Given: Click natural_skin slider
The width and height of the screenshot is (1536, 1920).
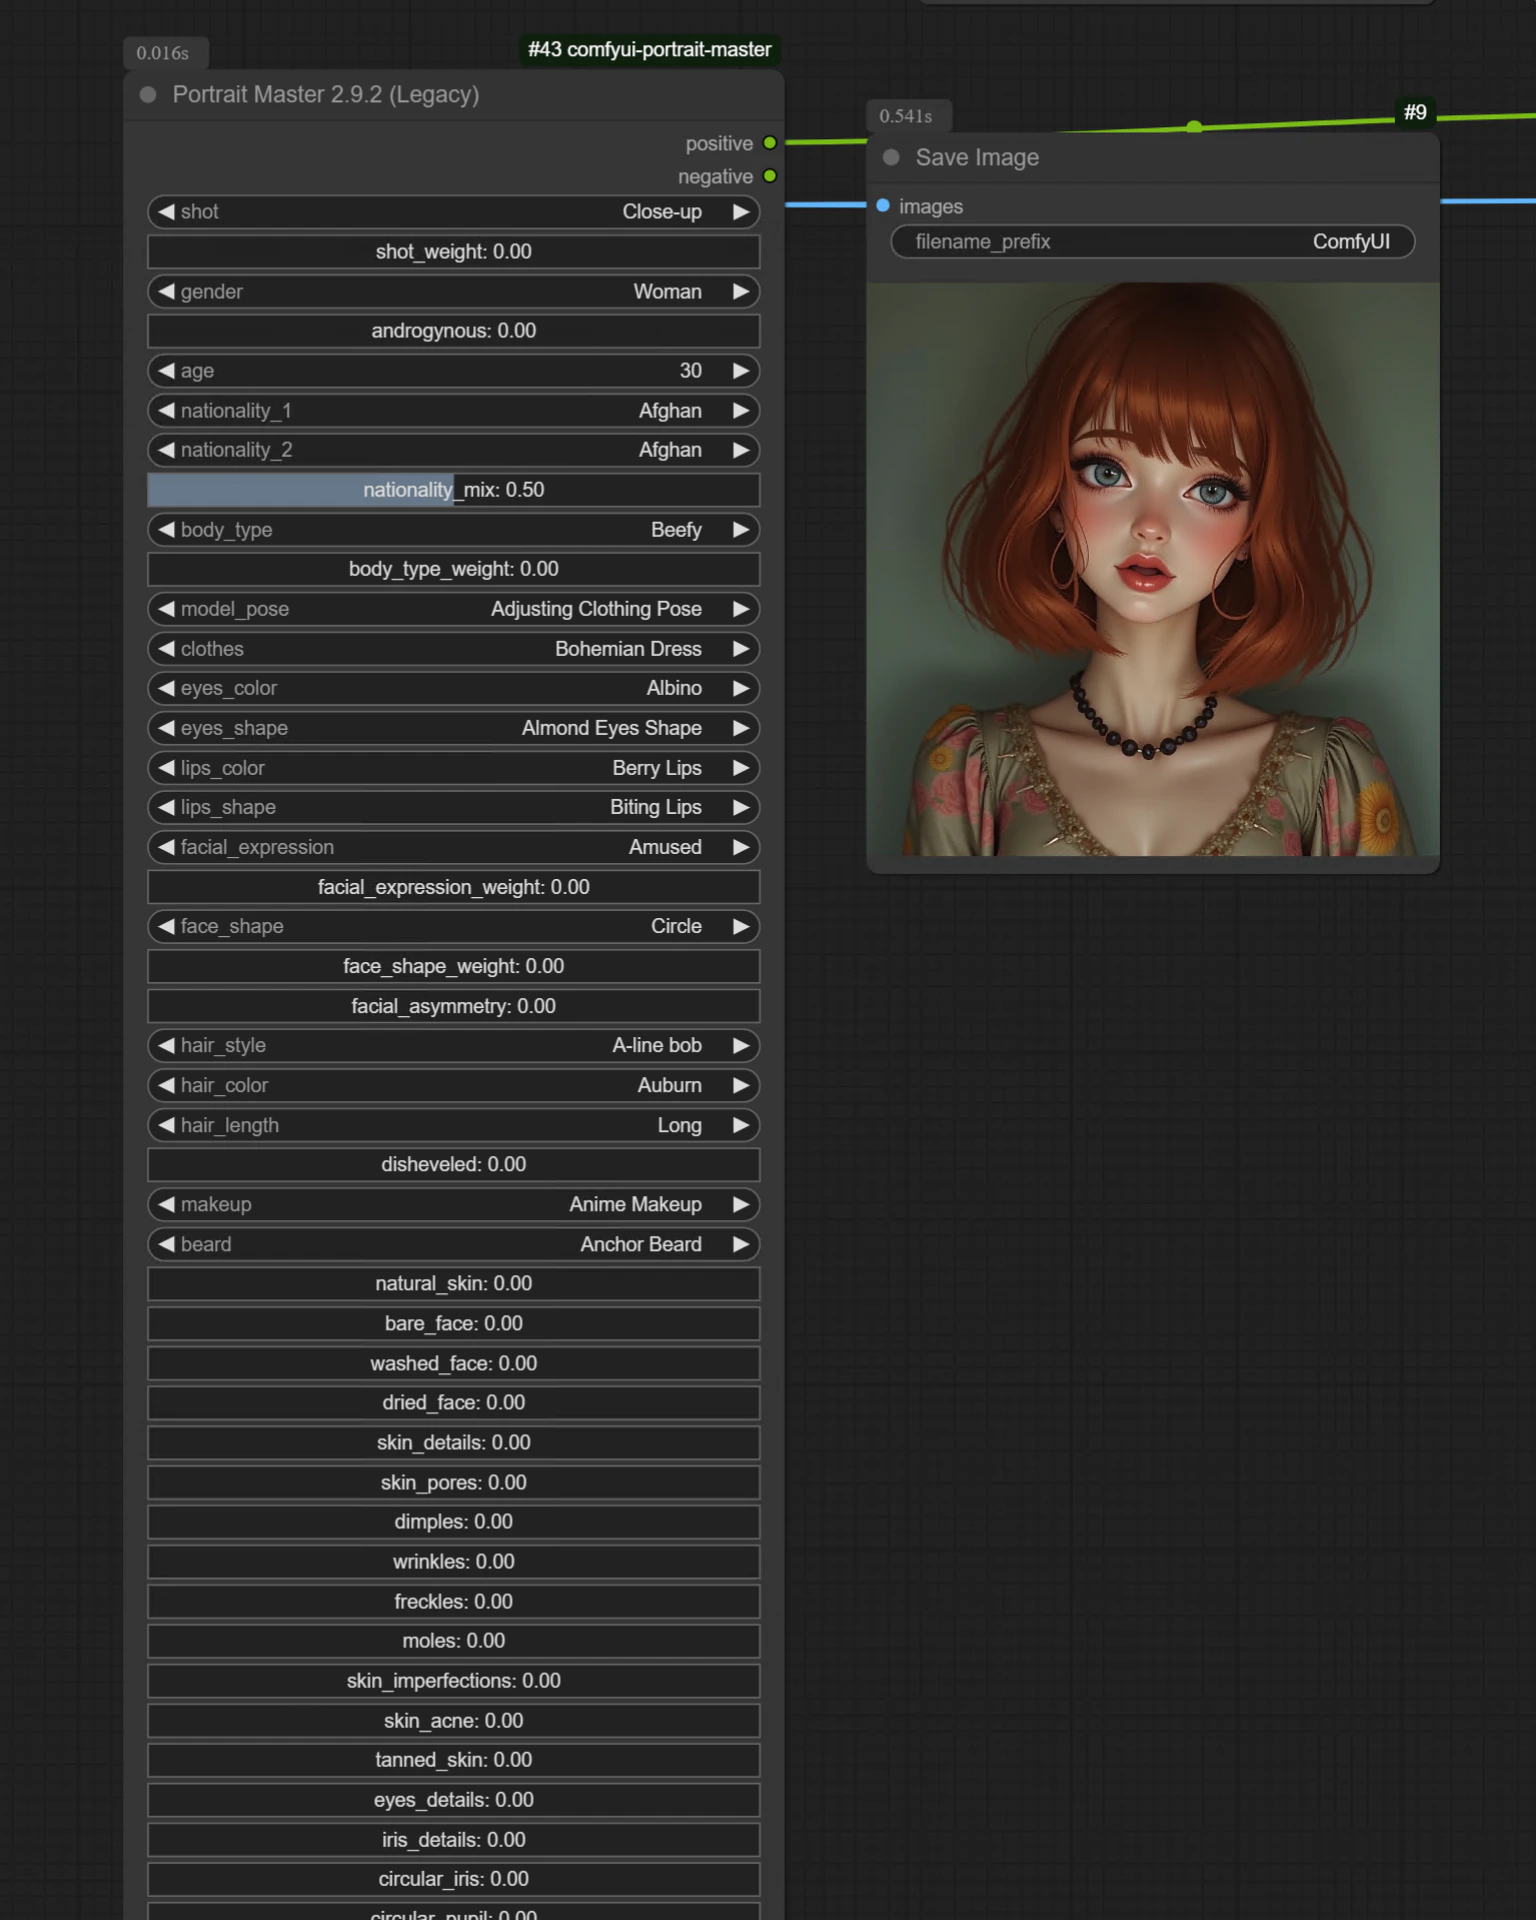Looking at the screenshot, I should 453,1283.
